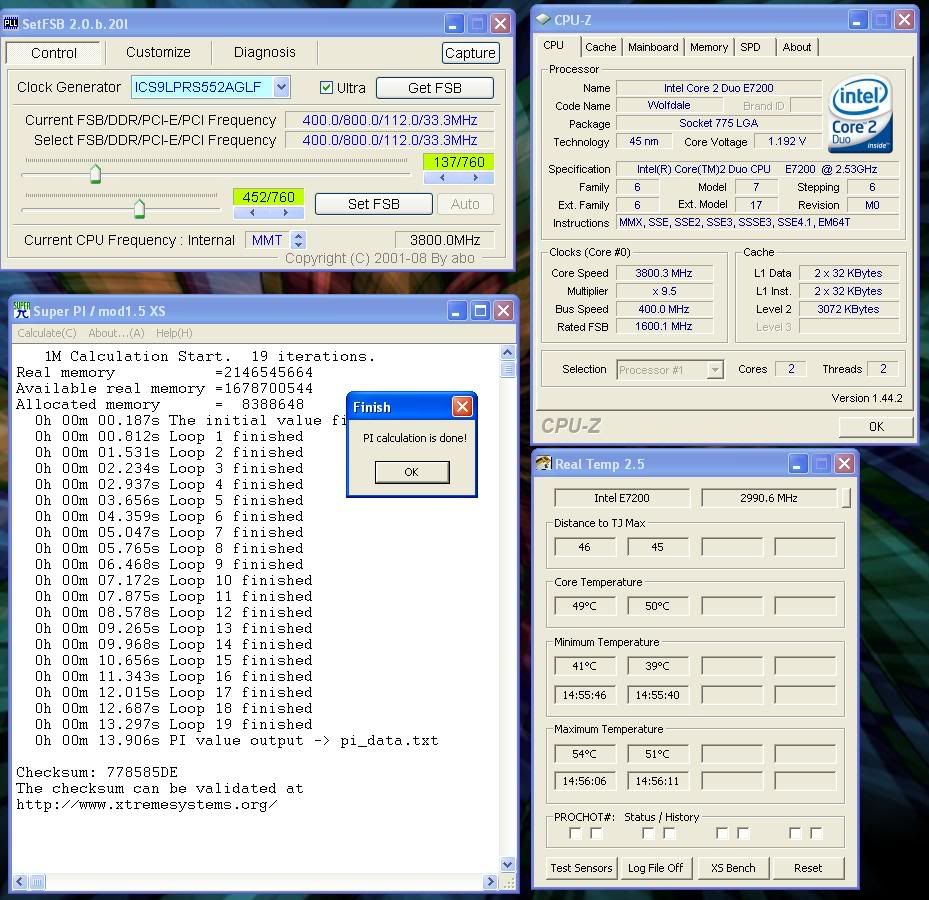Screen dimensions: 929x900
Task: Close the Real Temp window
Action: 845,464
